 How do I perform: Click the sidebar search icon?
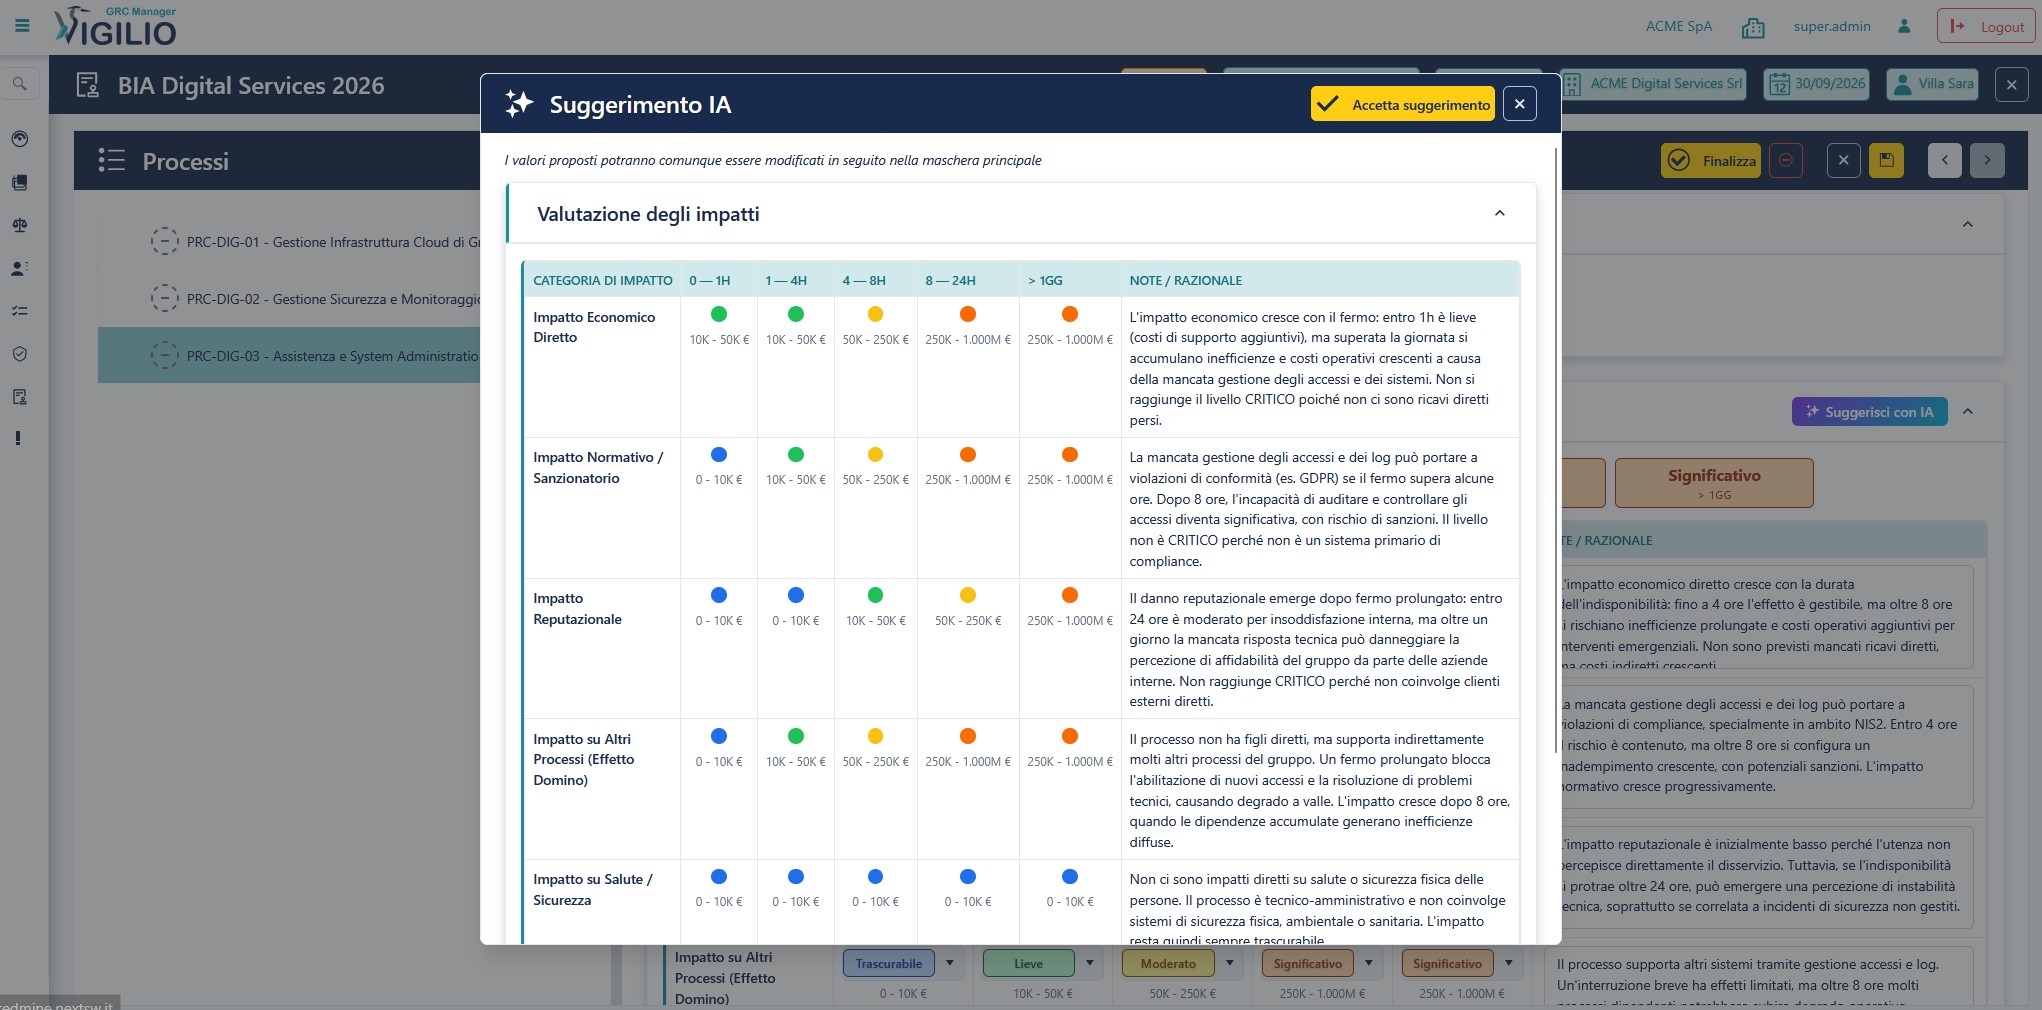coord(19,84)
